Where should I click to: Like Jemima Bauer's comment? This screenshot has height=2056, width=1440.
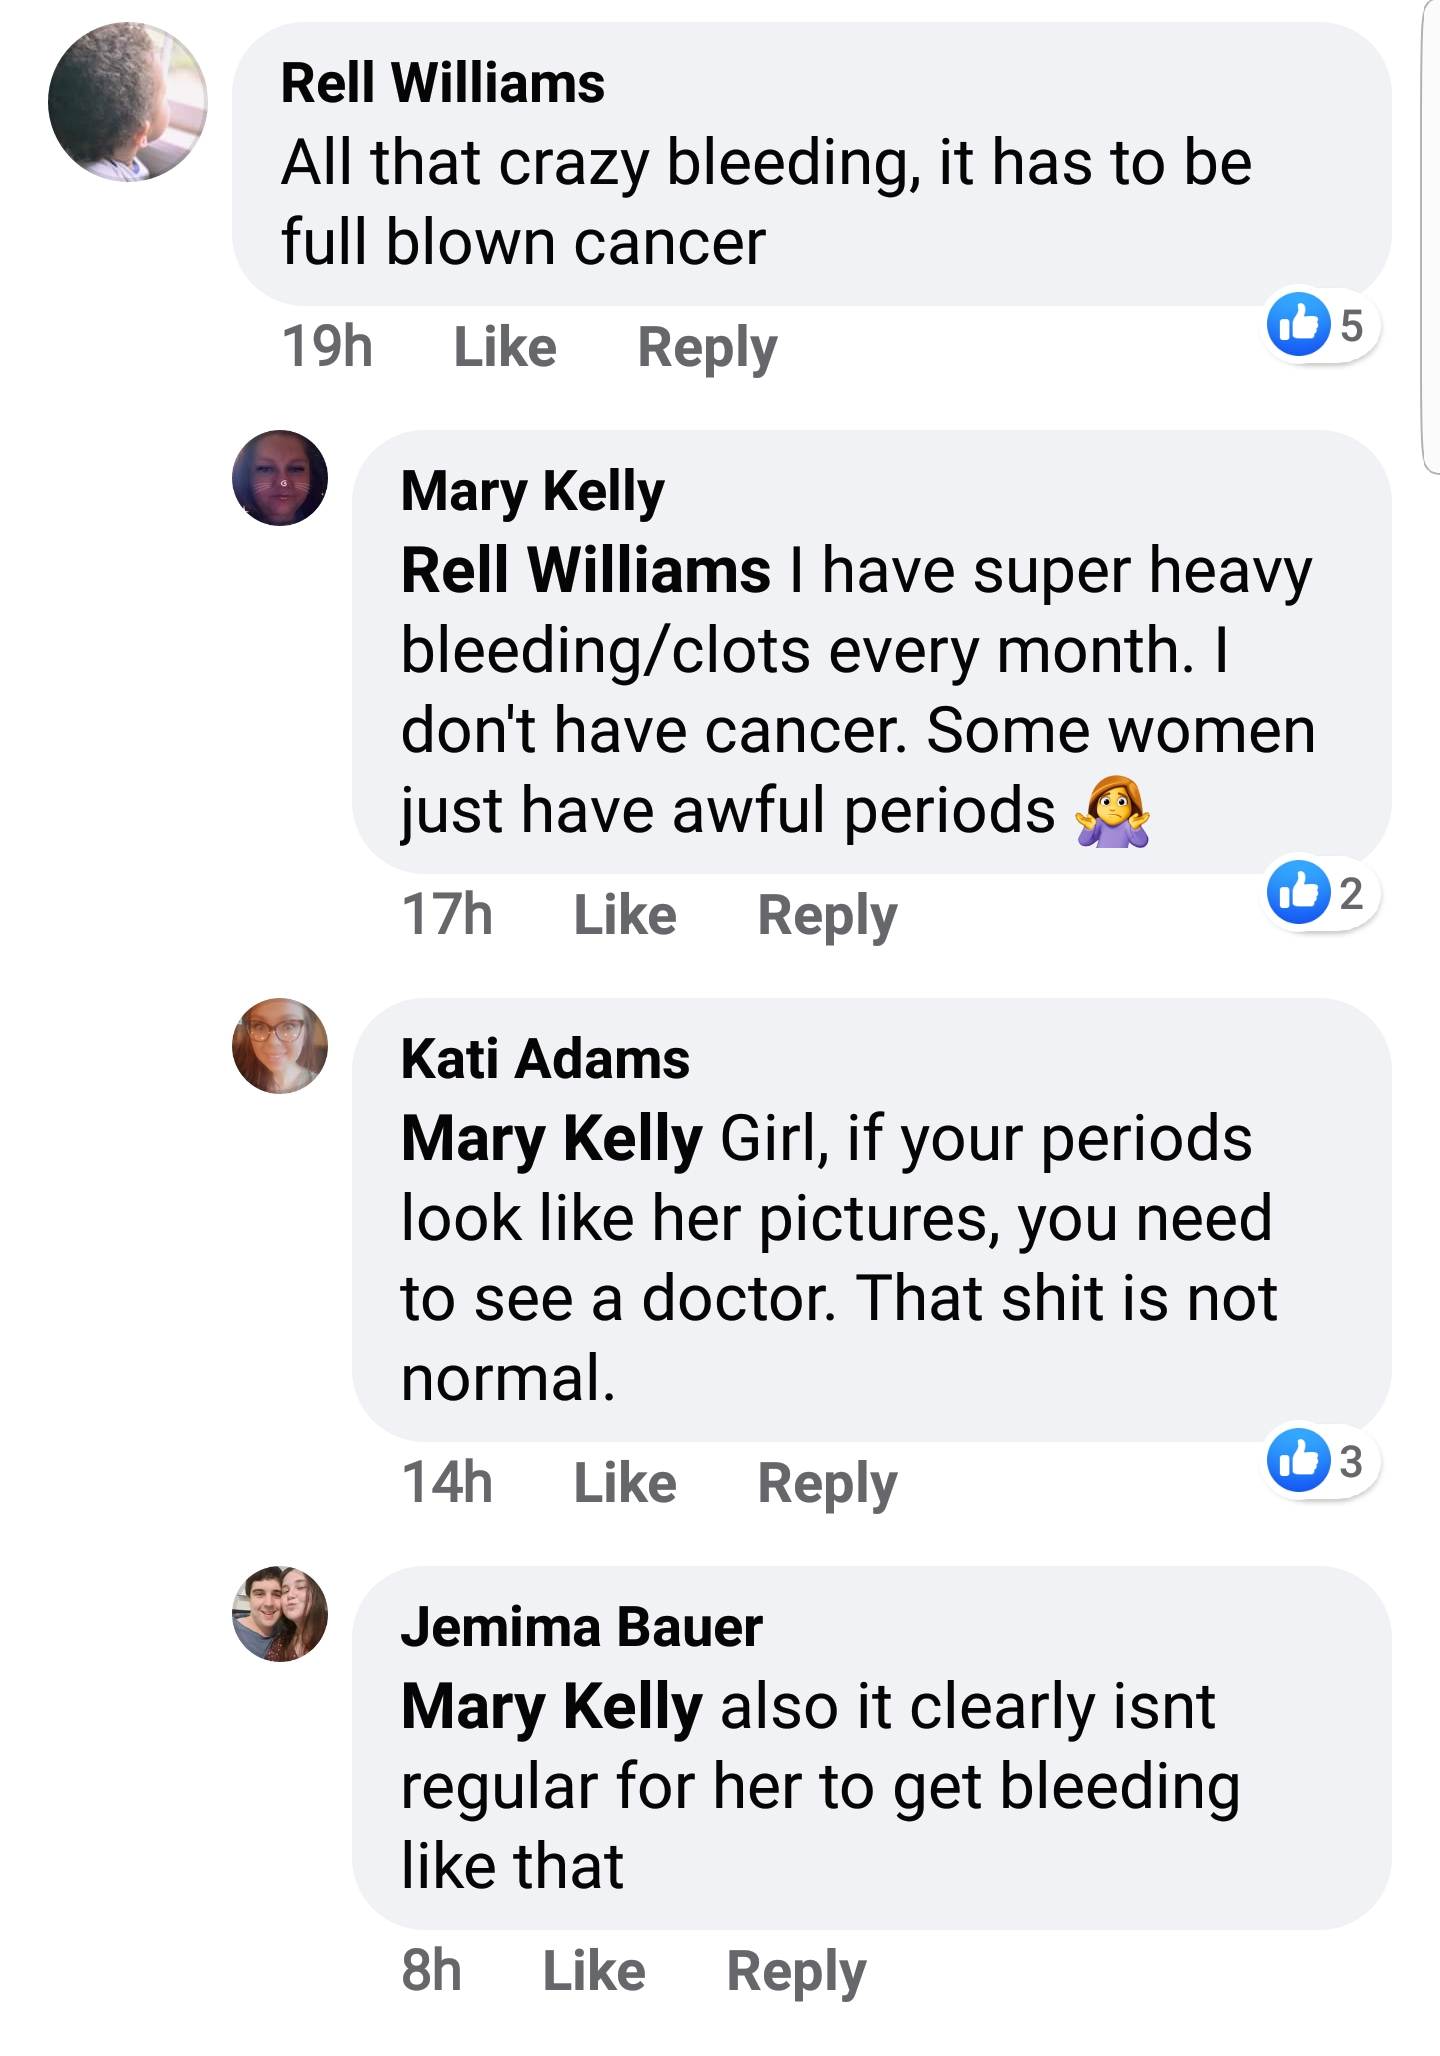click(x=594, y=1971)
